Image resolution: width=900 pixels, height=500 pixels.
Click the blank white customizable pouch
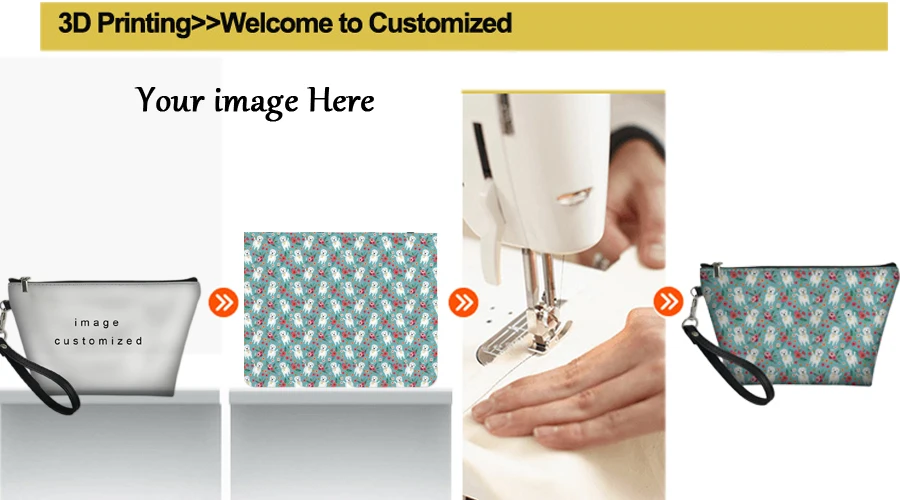pos(101,336)
